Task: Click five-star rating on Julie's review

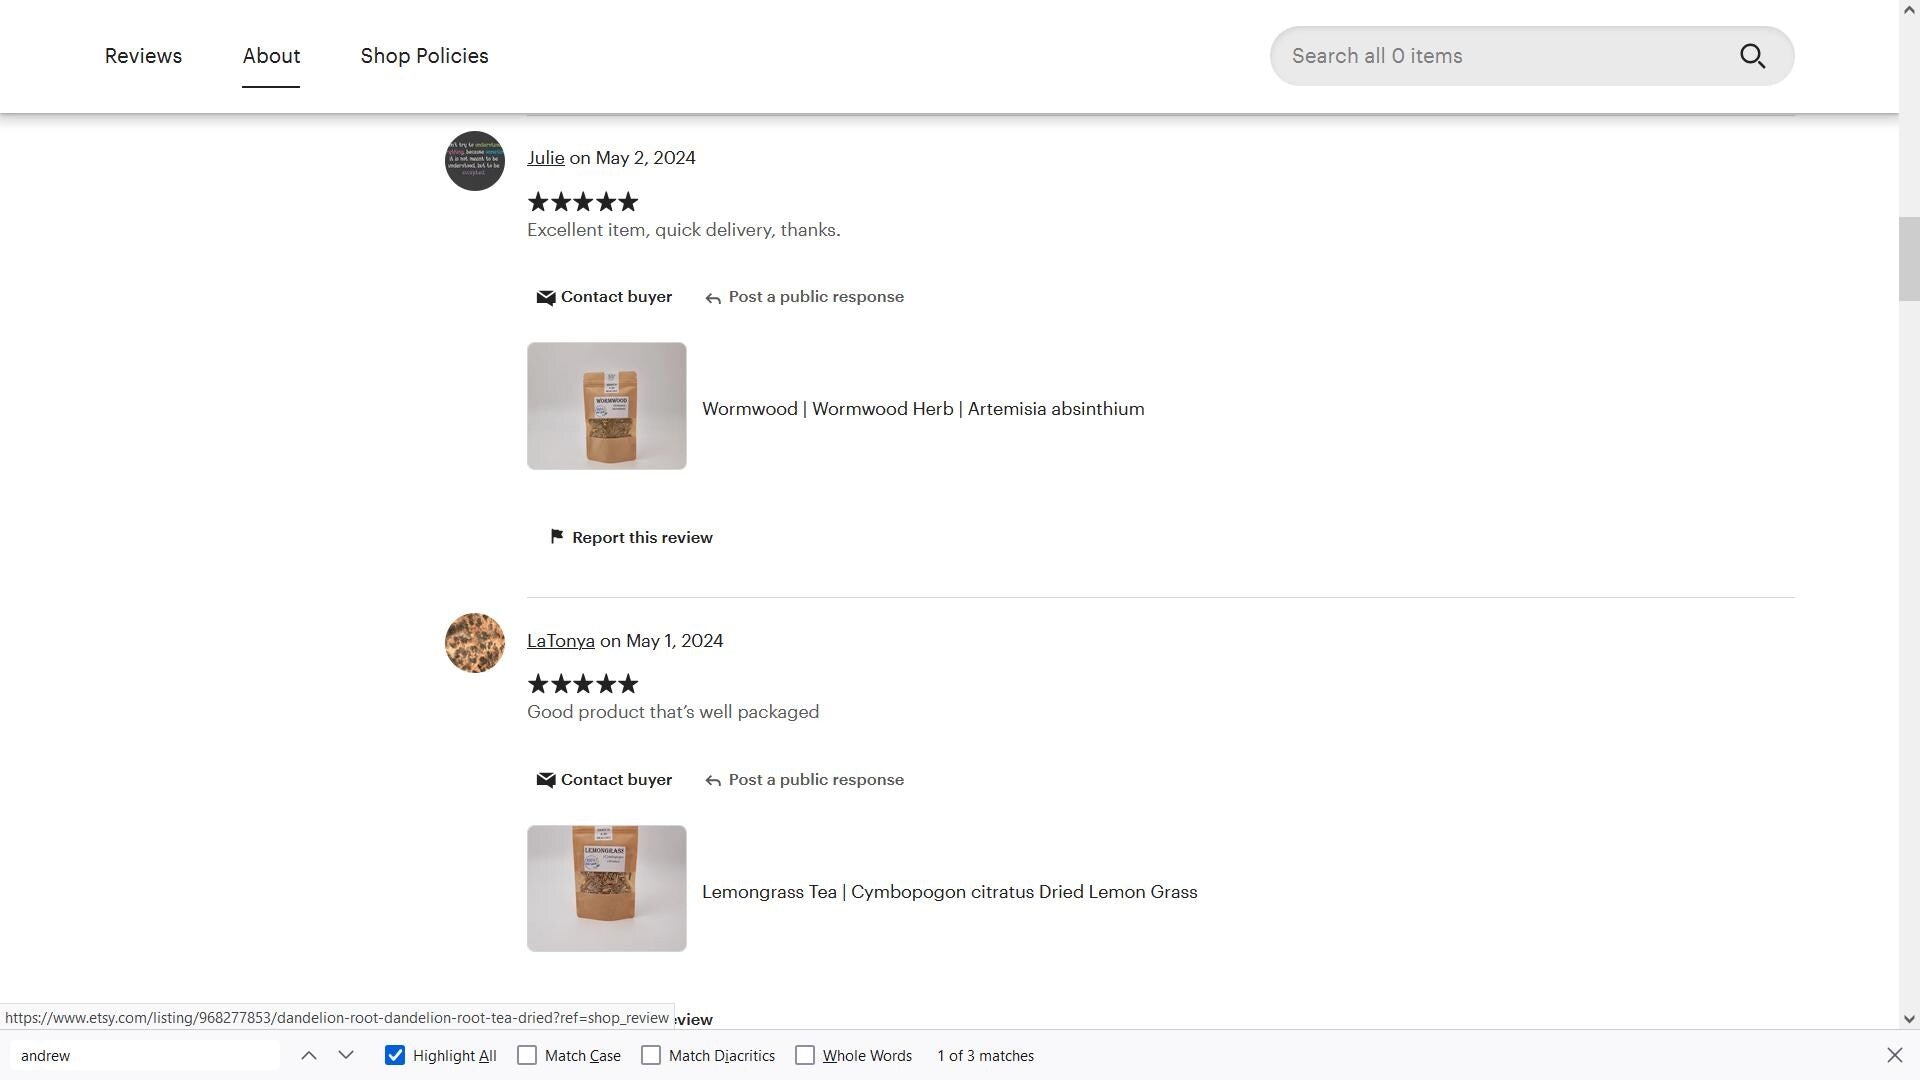Action: click(582, 202)
